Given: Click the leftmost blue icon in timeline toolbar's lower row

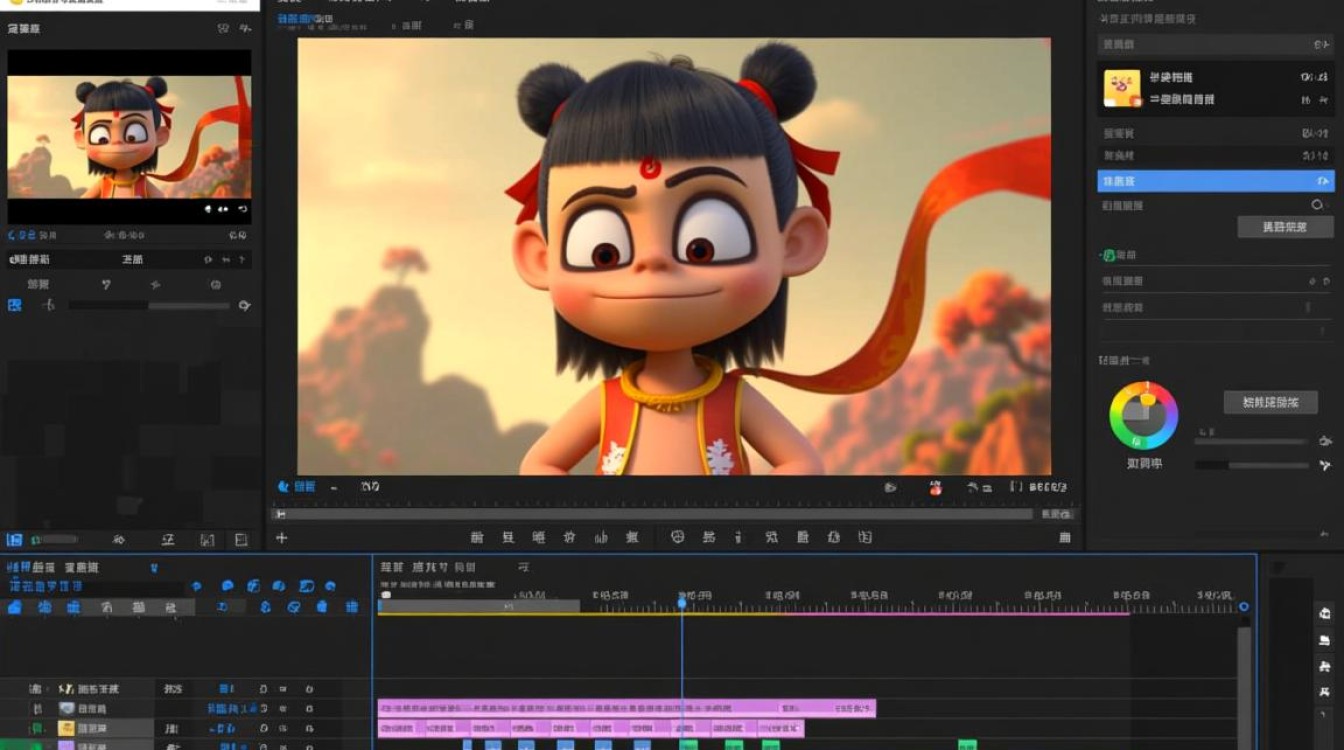Looking at the screenshot, I should tap(15, 607).
